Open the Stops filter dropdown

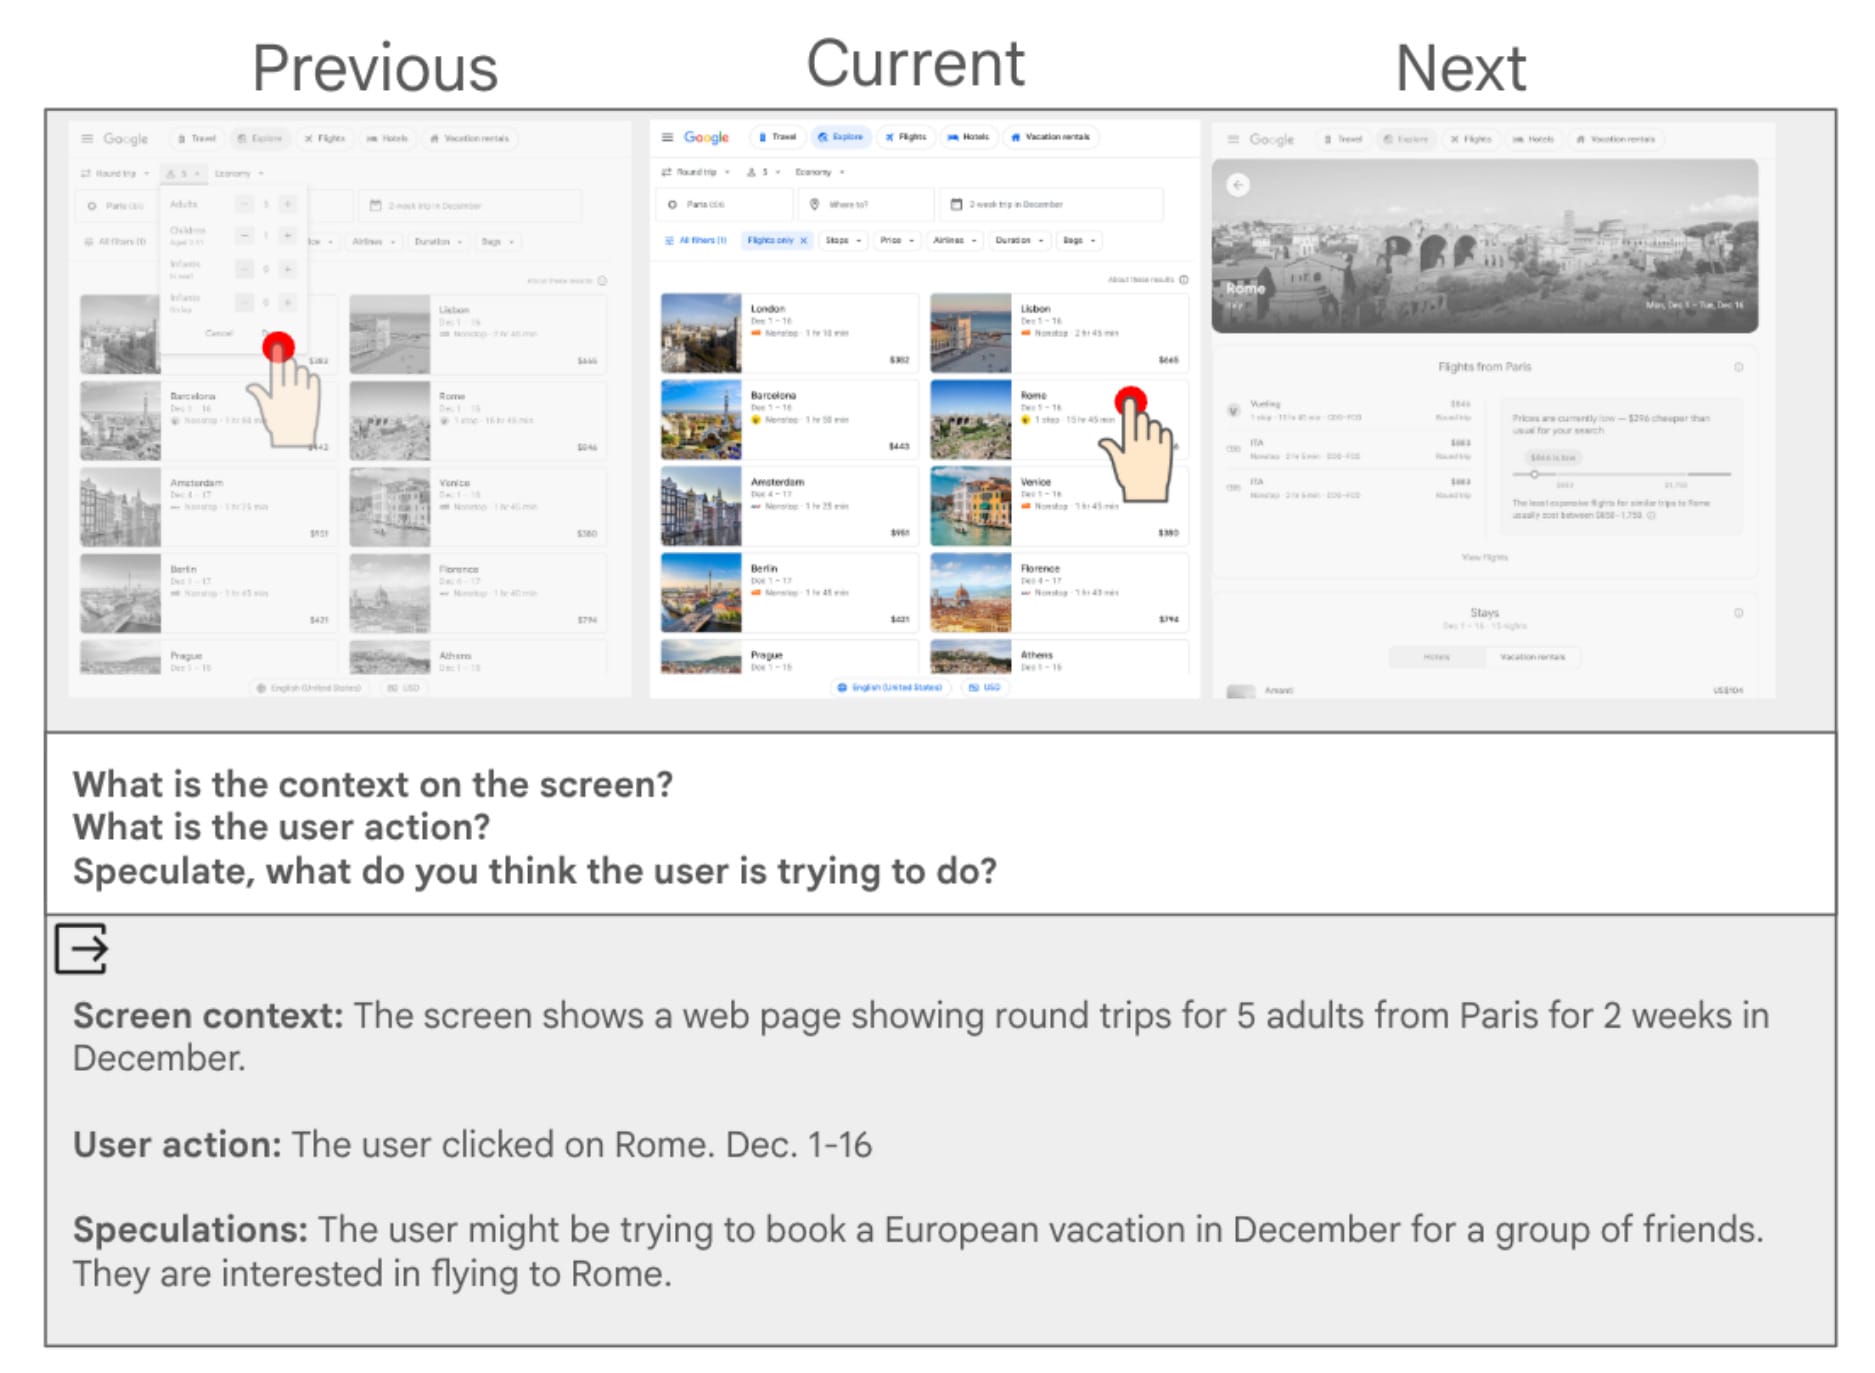(842, 240)
